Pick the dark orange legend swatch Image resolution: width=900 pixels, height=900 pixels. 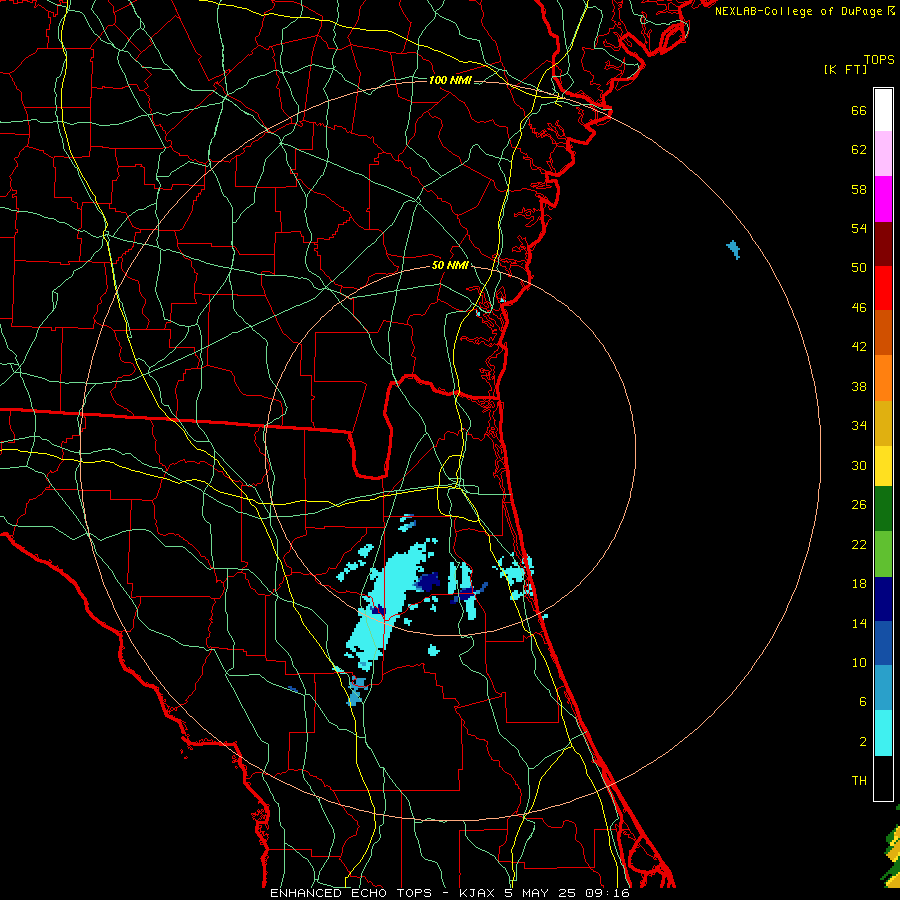pos(883,332)
